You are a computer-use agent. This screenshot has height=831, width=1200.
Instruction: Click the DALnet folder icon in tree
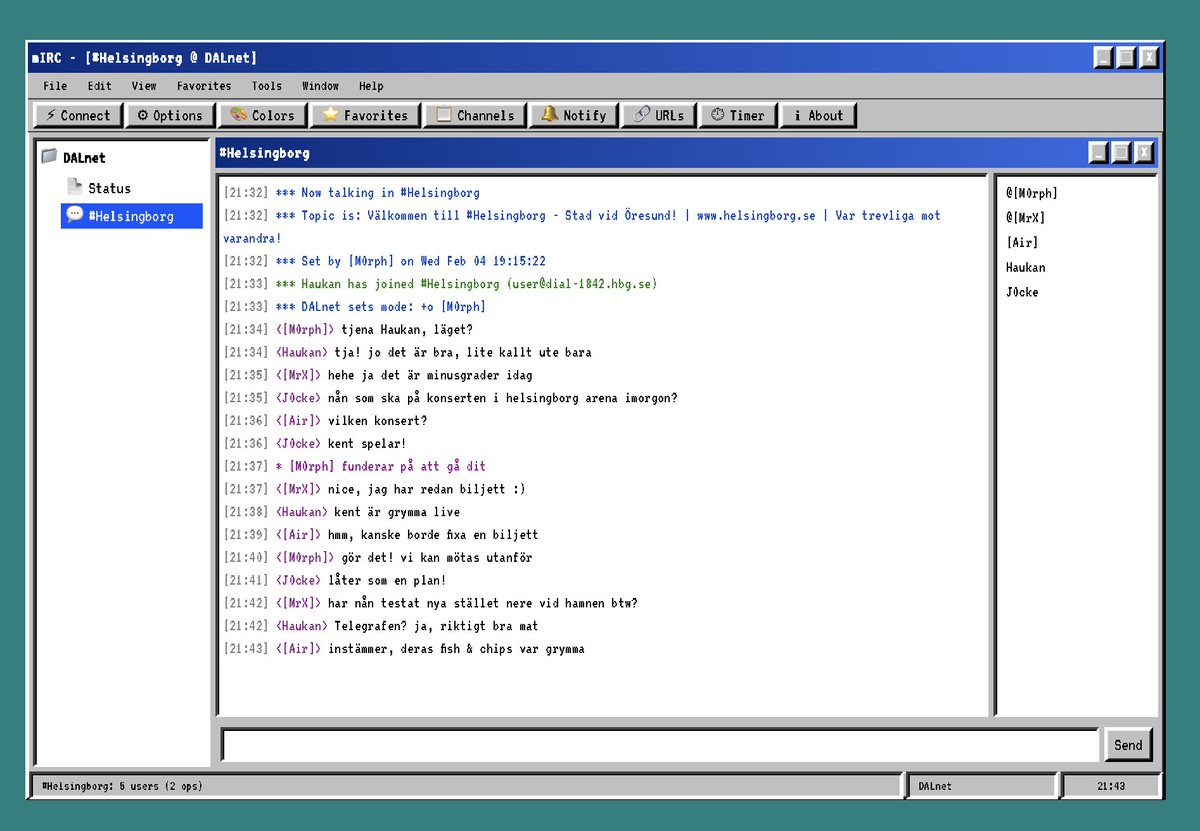coord(49,157)
